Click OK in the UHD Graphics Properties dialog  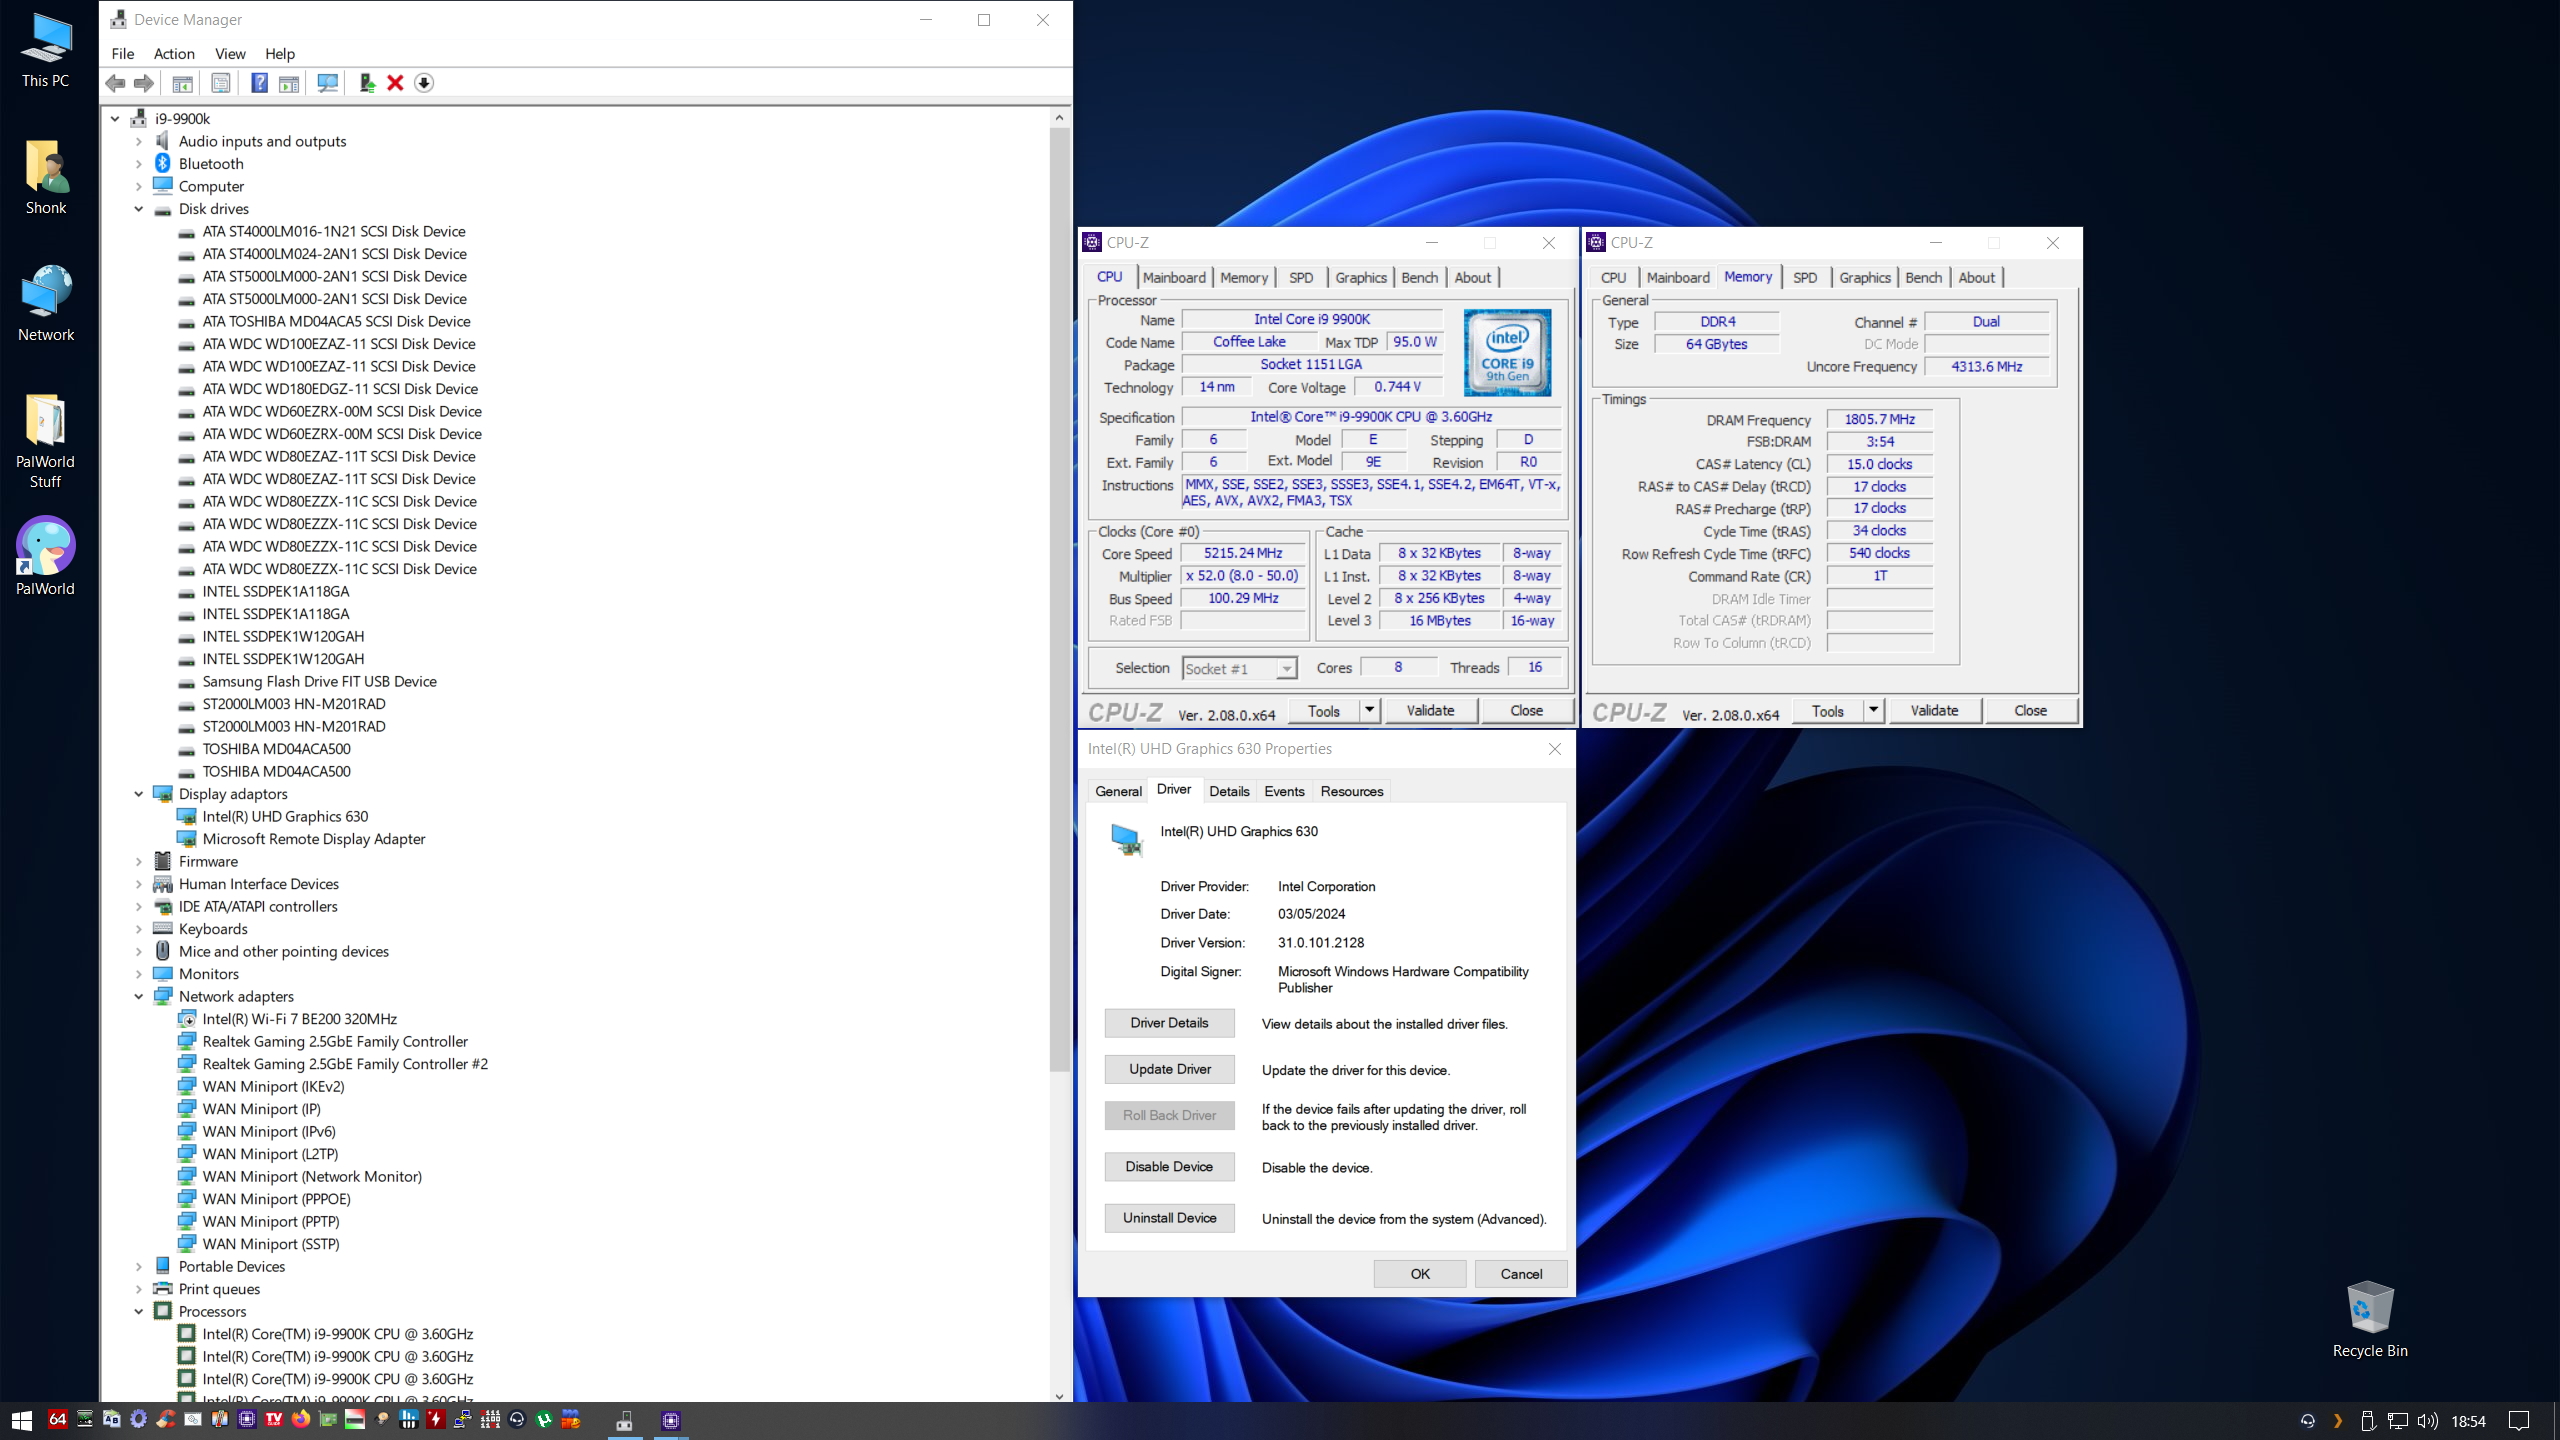pos(1420,1274)
